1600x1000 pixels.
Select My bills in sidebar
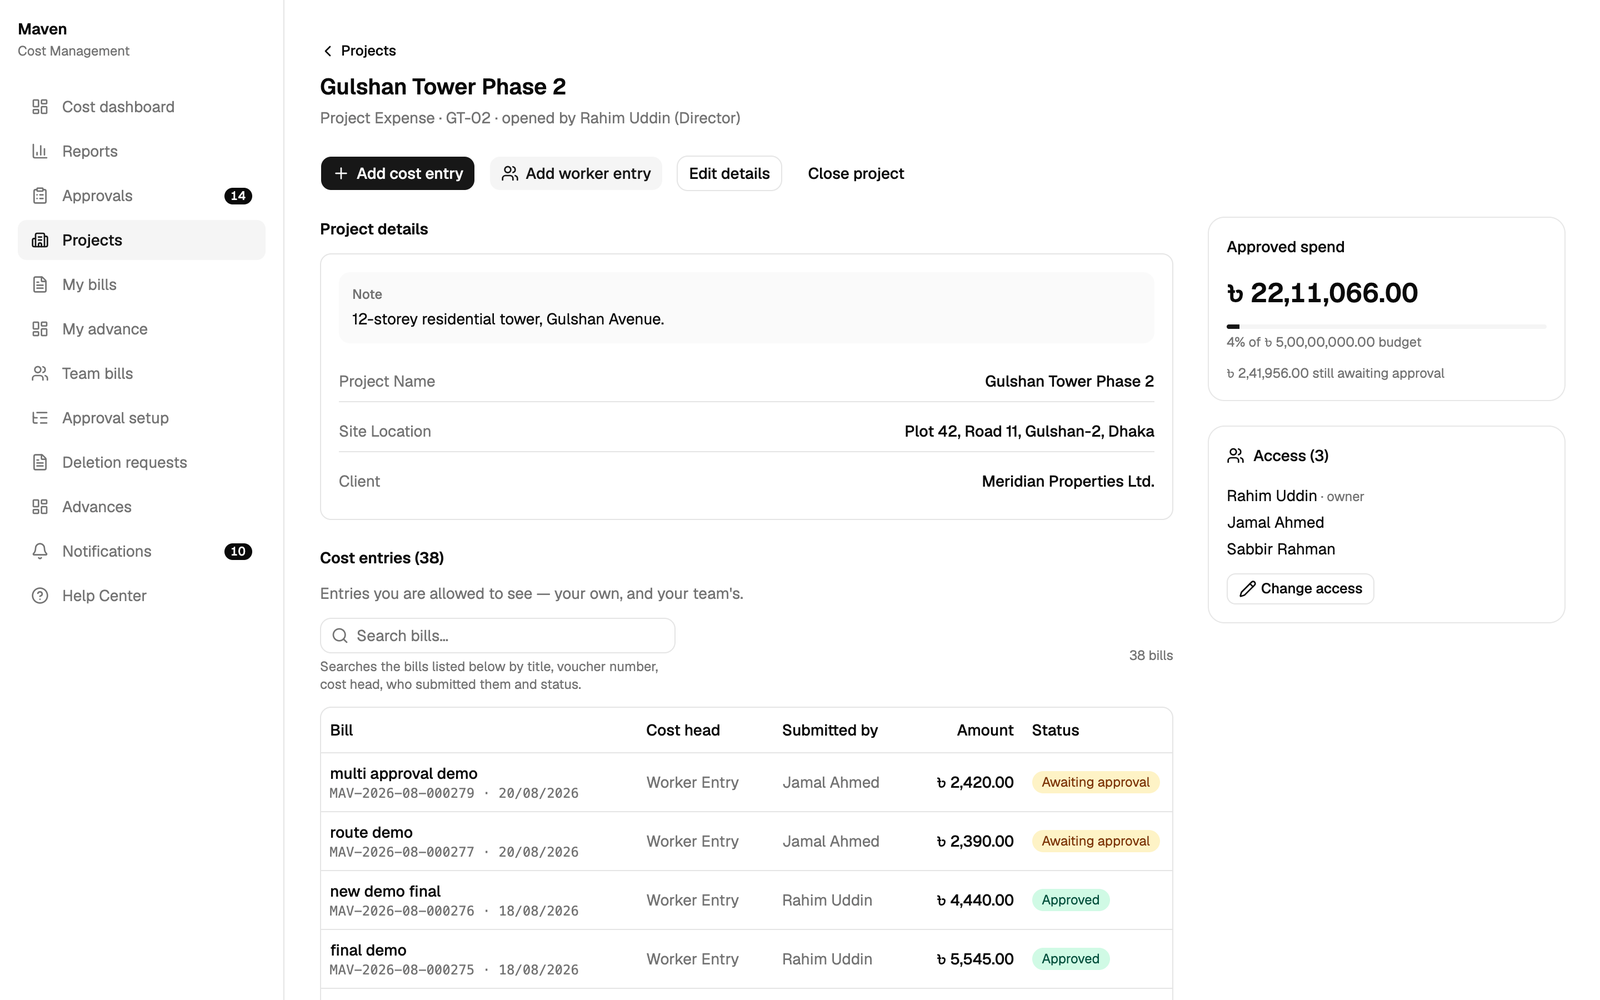coord(142,285)
